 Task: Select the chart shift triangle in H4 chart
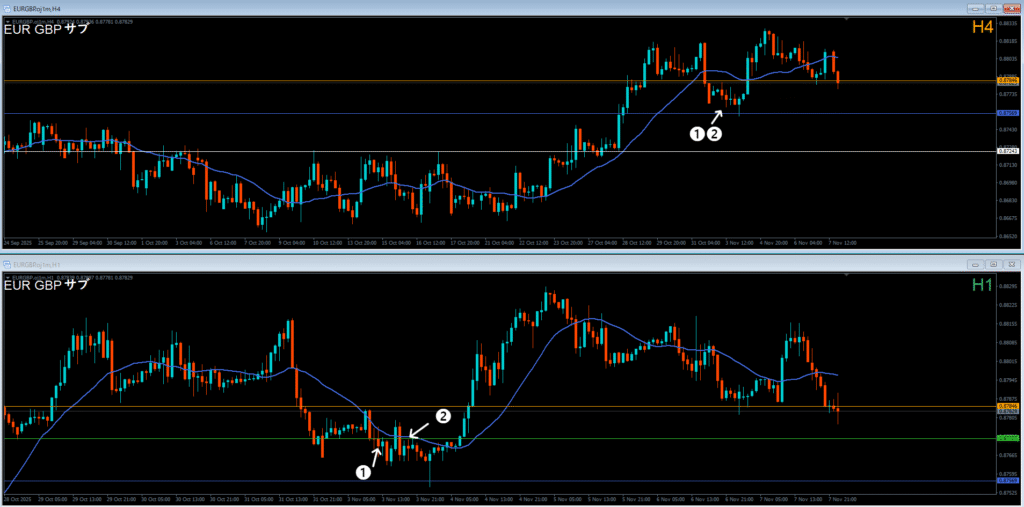846,20
